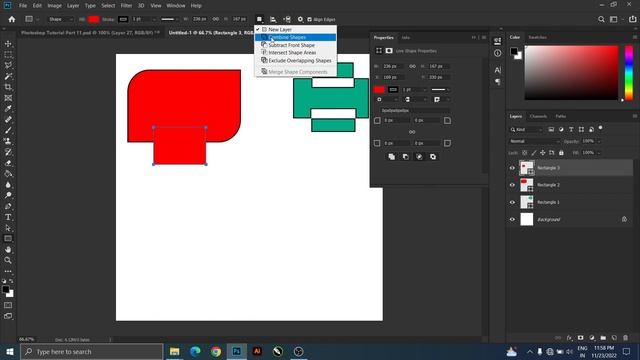Viewport: 640px width, 360px height.
Task: Toggle the Align Edges checkbox
Action: pos(309,19)
